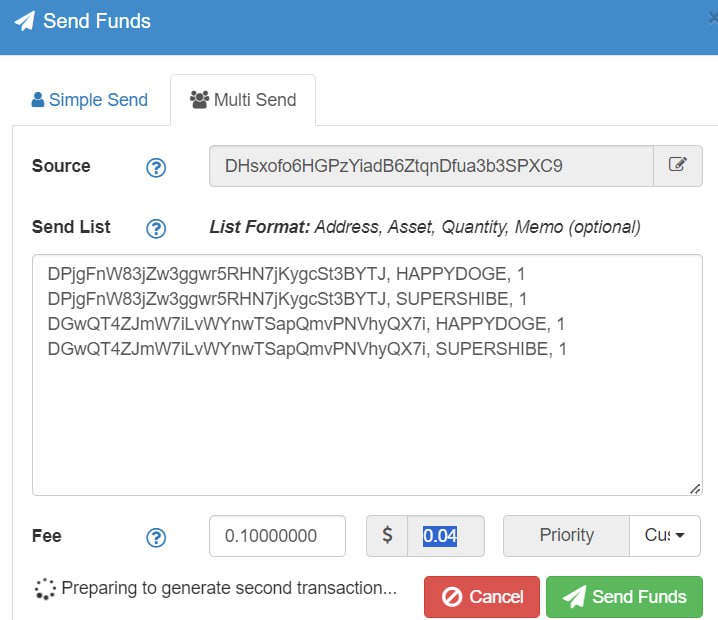Close the Send Funds dialog
718x620 pixels.
click(x=713, y=18)
